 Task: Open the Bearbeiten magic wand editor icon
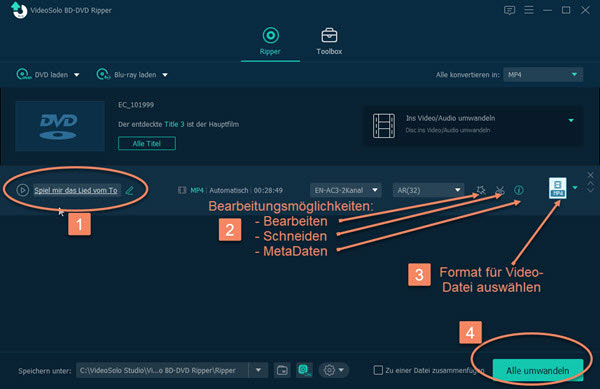coord(481,190)
